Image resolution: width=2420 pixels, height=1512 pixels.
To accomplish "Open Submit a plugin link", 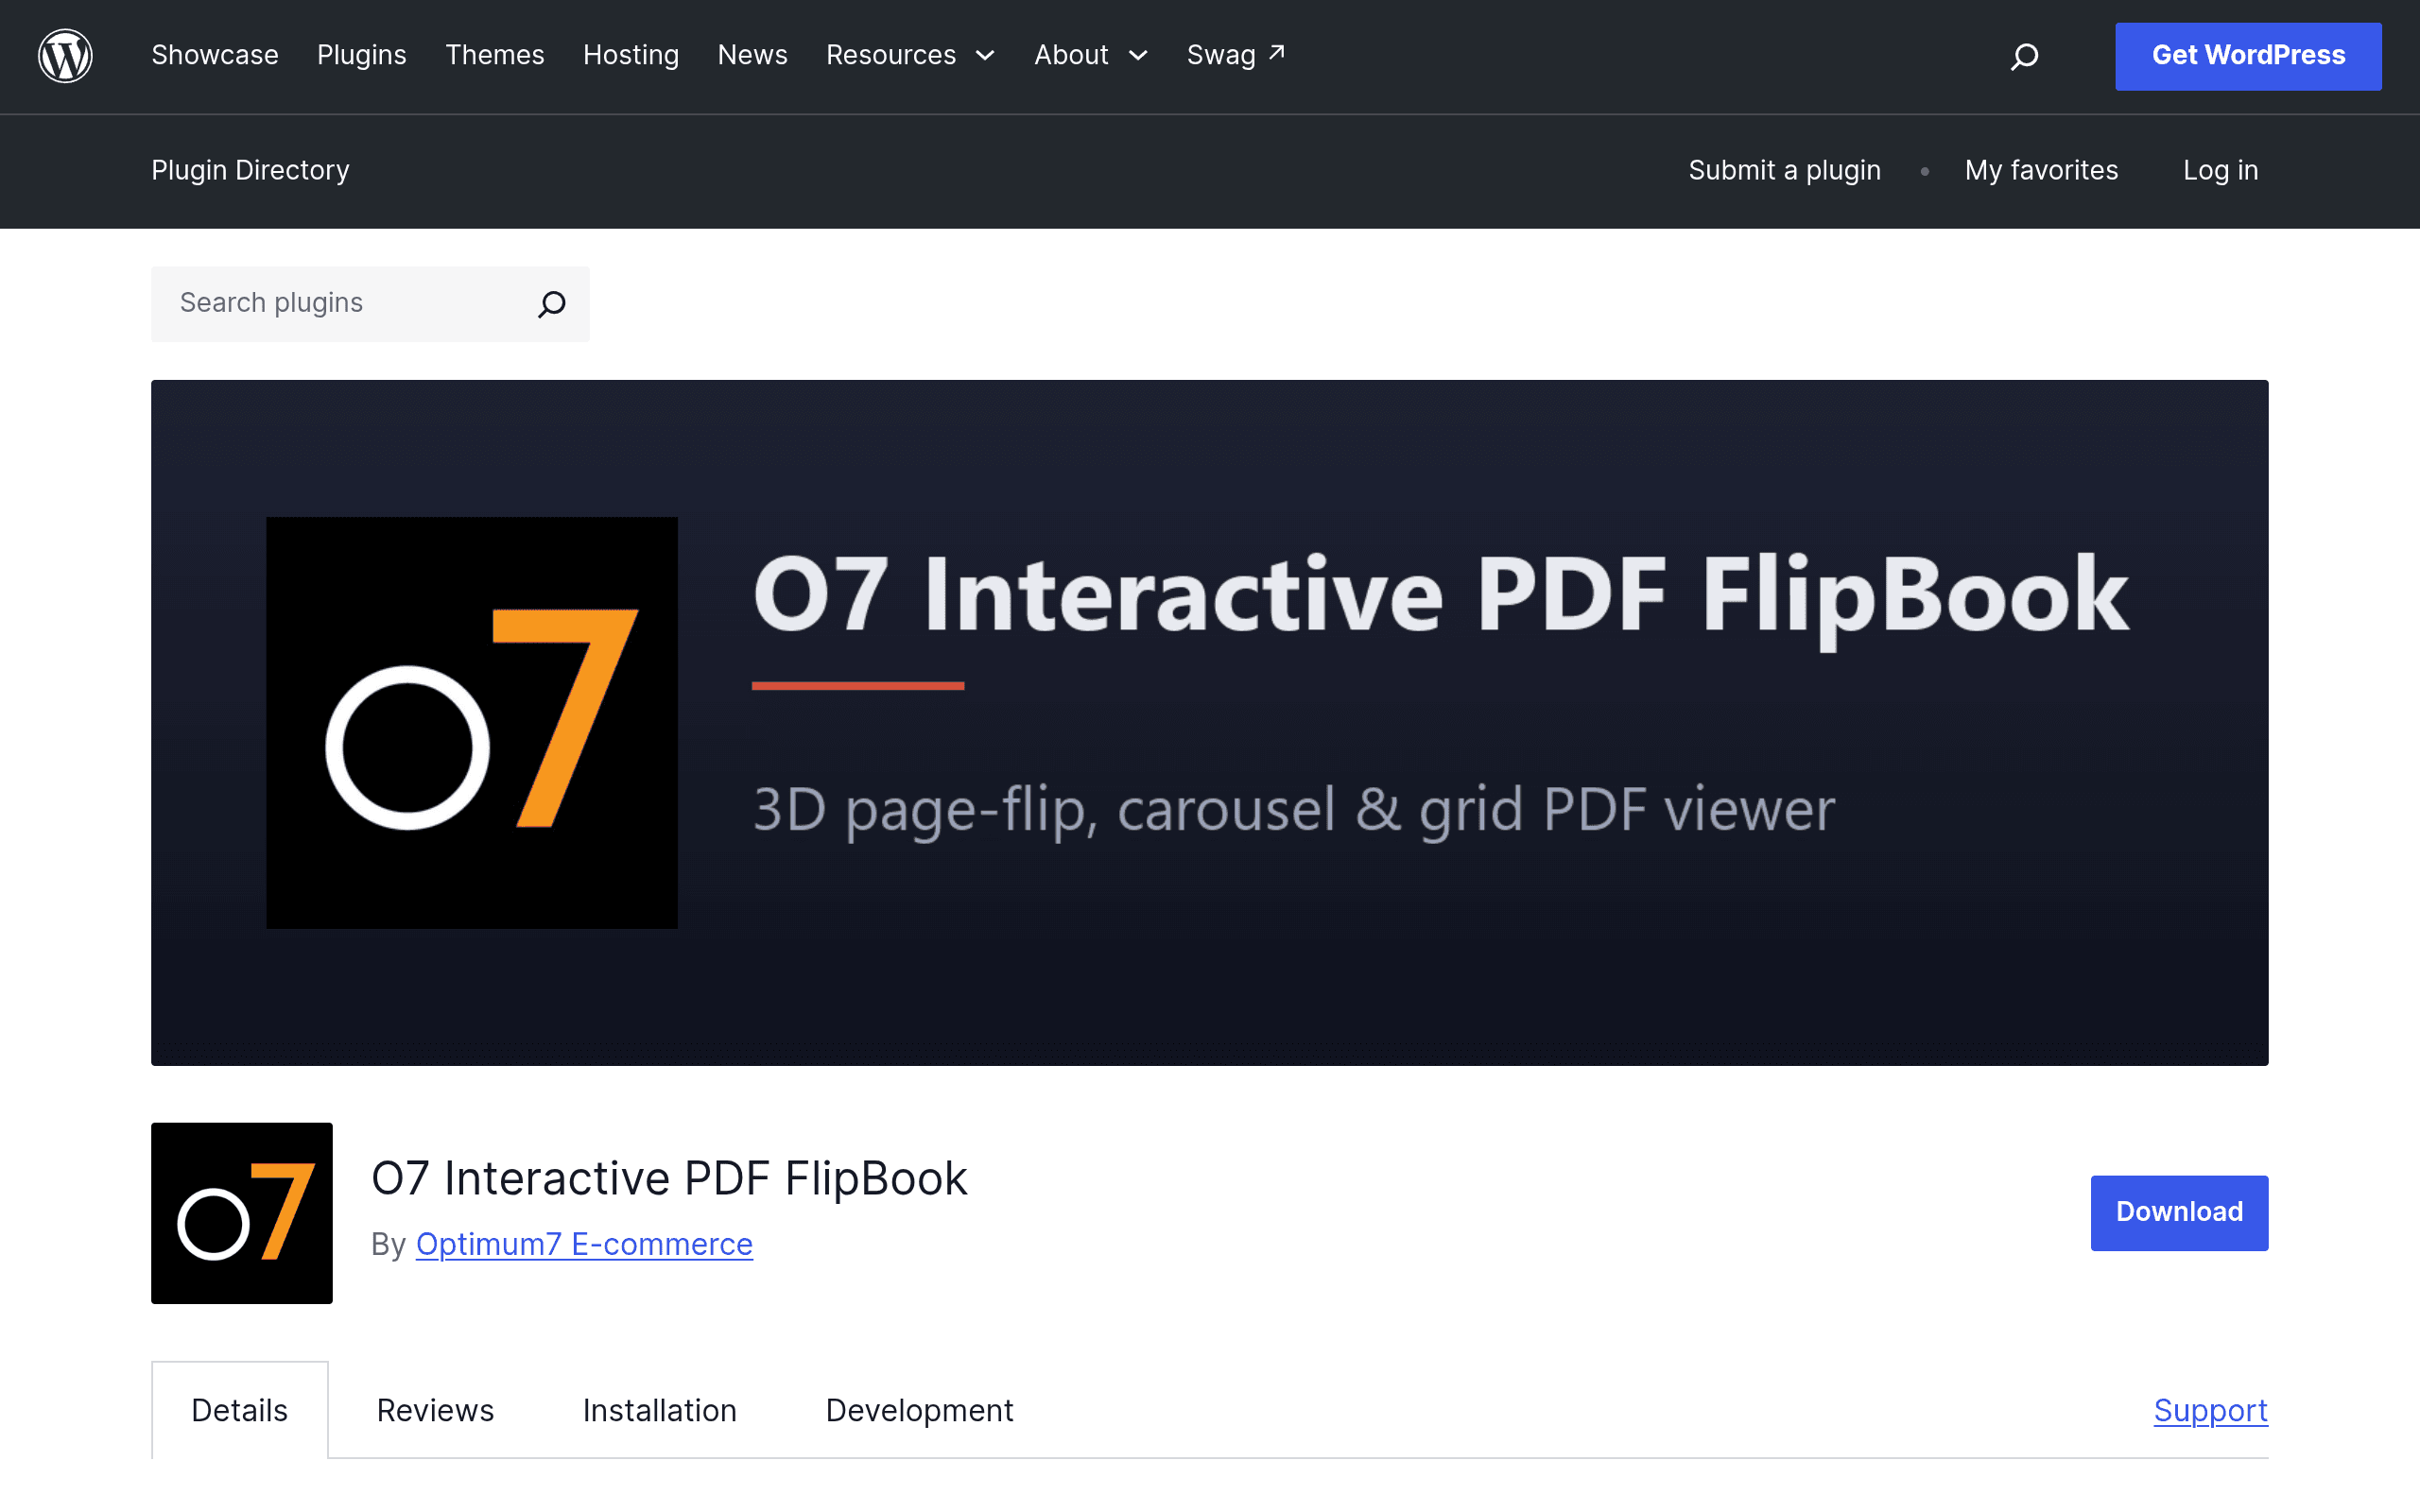I will 1784,170.
